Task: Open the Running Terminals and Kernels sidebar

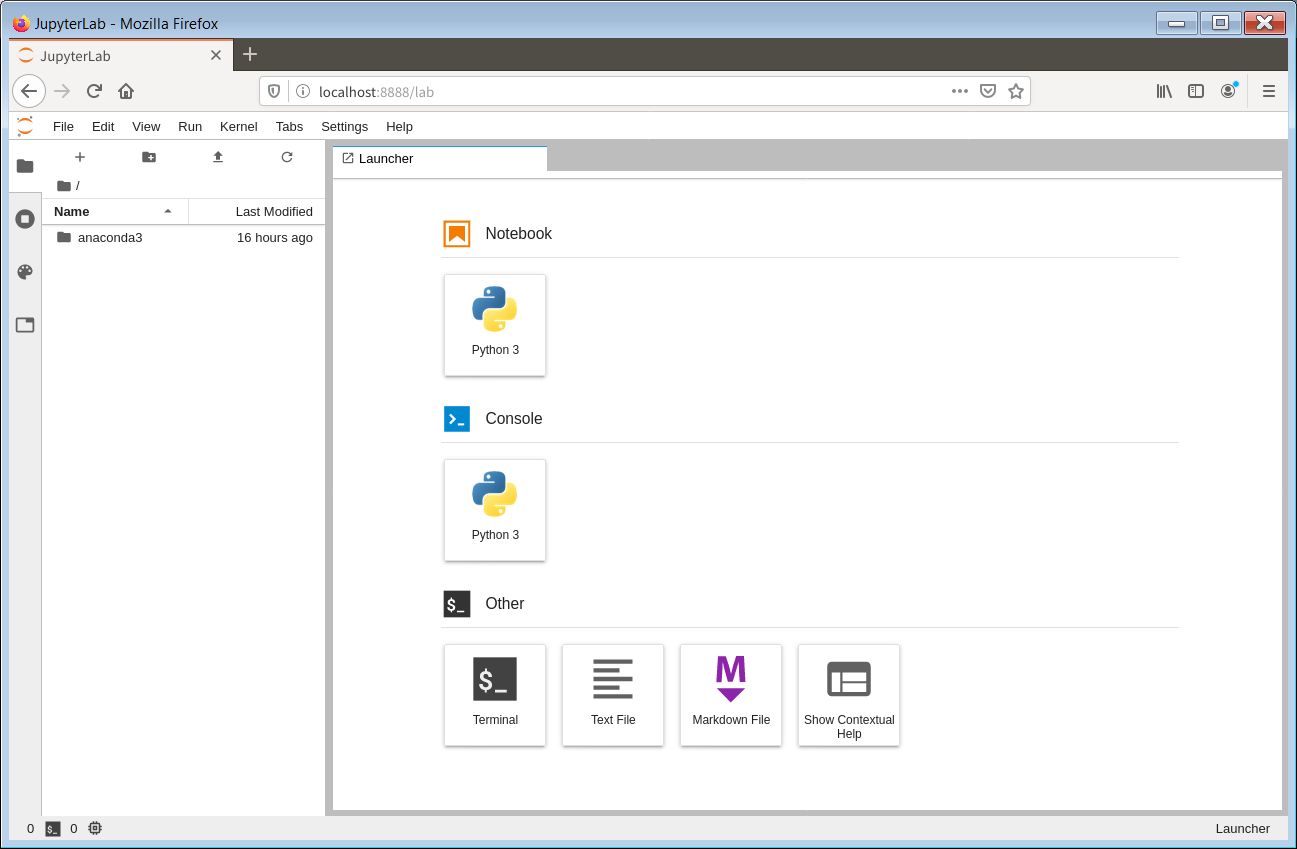Action: tap(25, 219)
